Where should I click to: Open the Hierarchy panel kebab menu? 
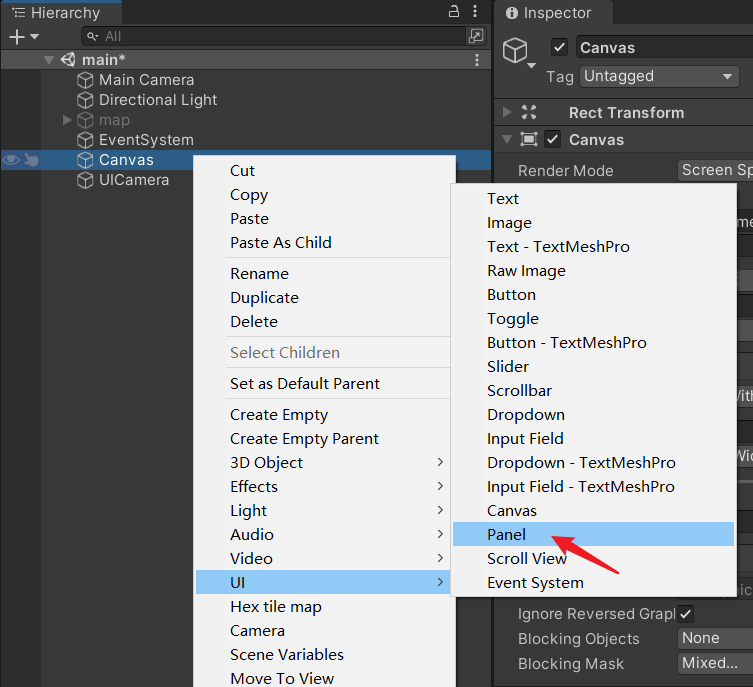[475, 12]
